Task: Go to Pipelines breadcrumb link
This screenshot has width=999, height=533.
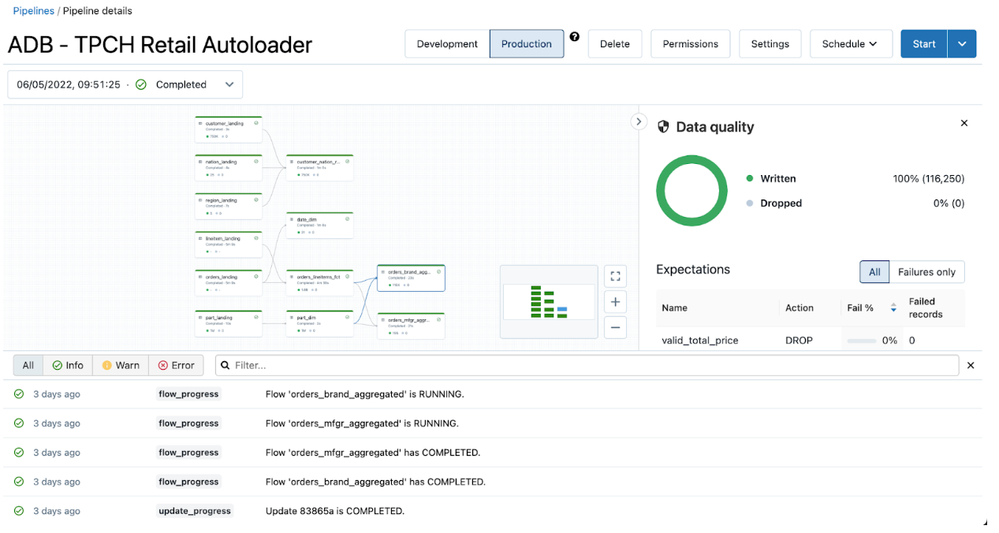Action: pos(34,11)
